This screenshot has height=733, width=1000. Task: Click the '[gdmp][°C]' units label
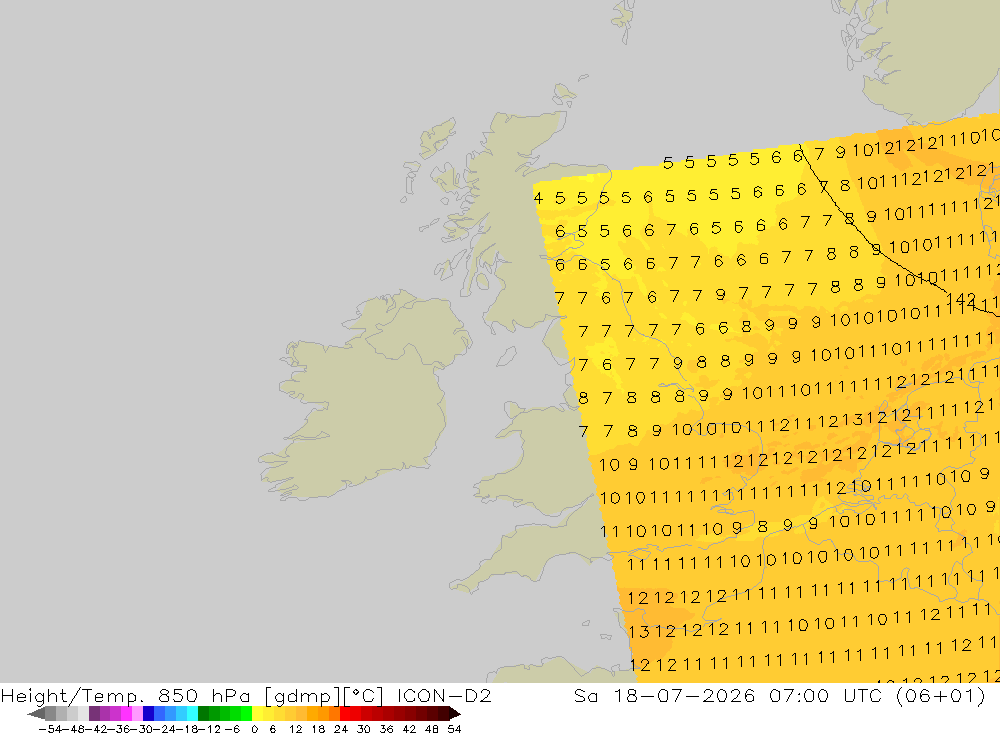[x=324, y=696]
